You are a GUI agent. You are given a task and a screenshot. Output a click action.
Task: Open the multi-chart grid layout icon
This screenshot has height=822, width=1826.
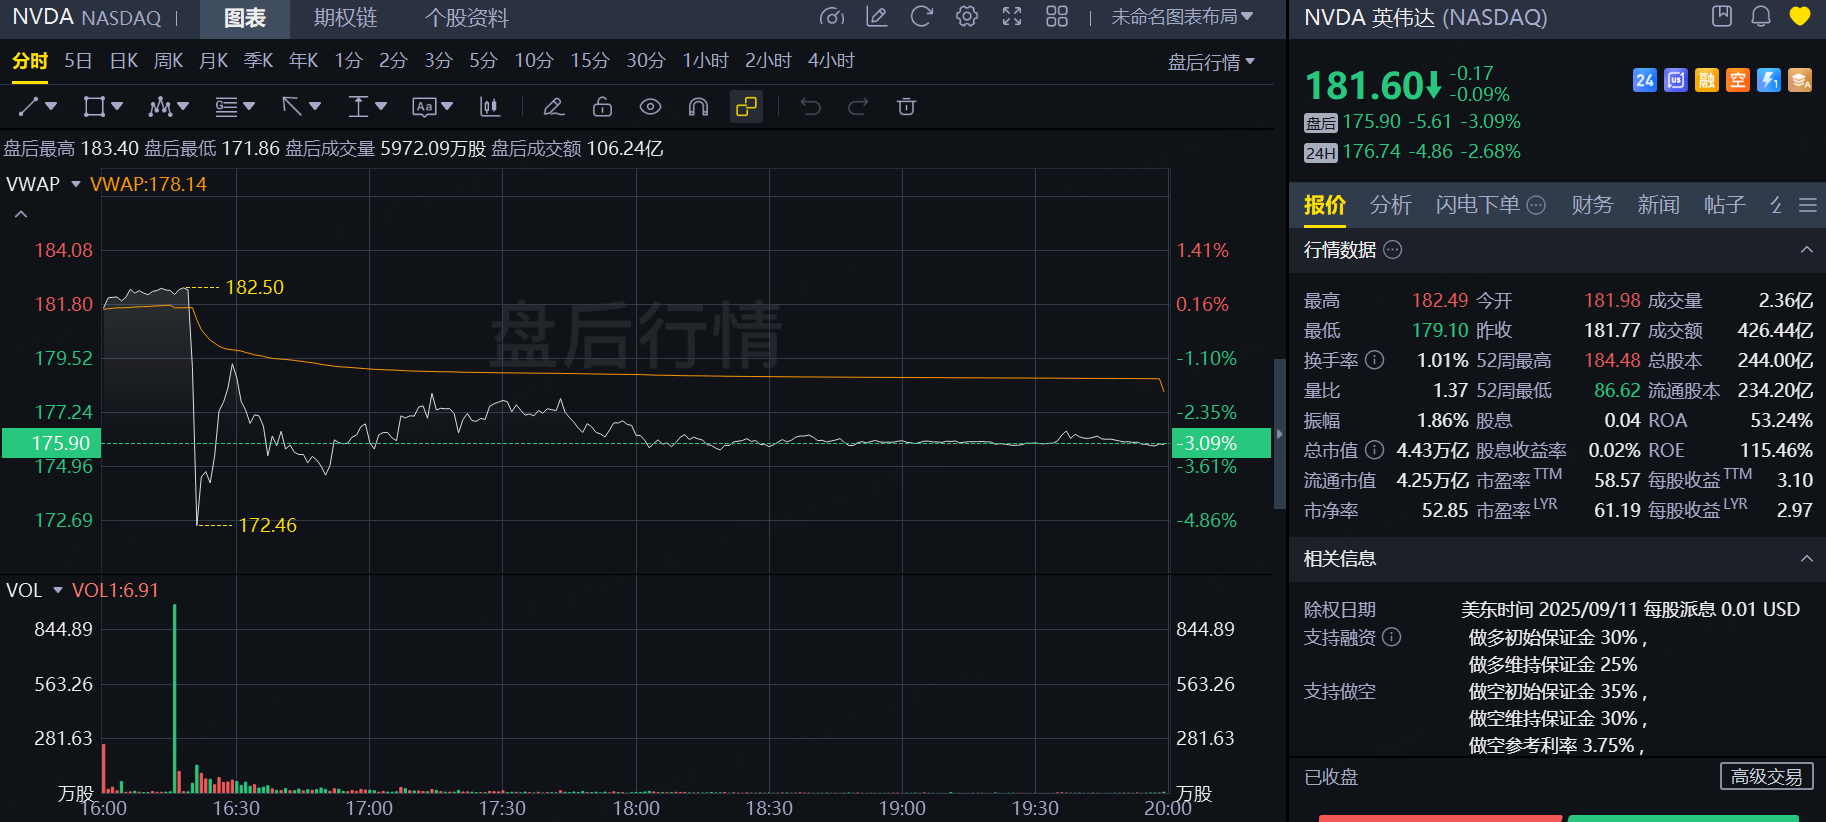1057,17
